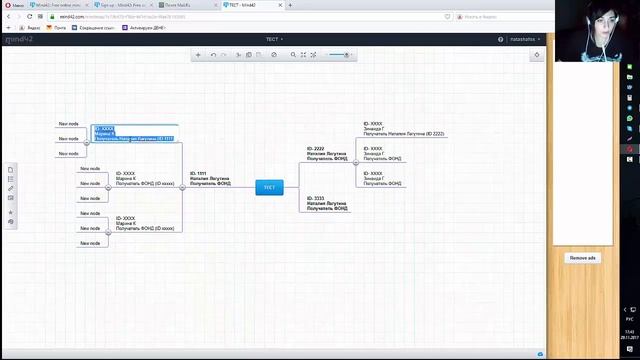Adjust the zoom level slider
Viewport: 640px width, 360px height.
pos(338,55)
